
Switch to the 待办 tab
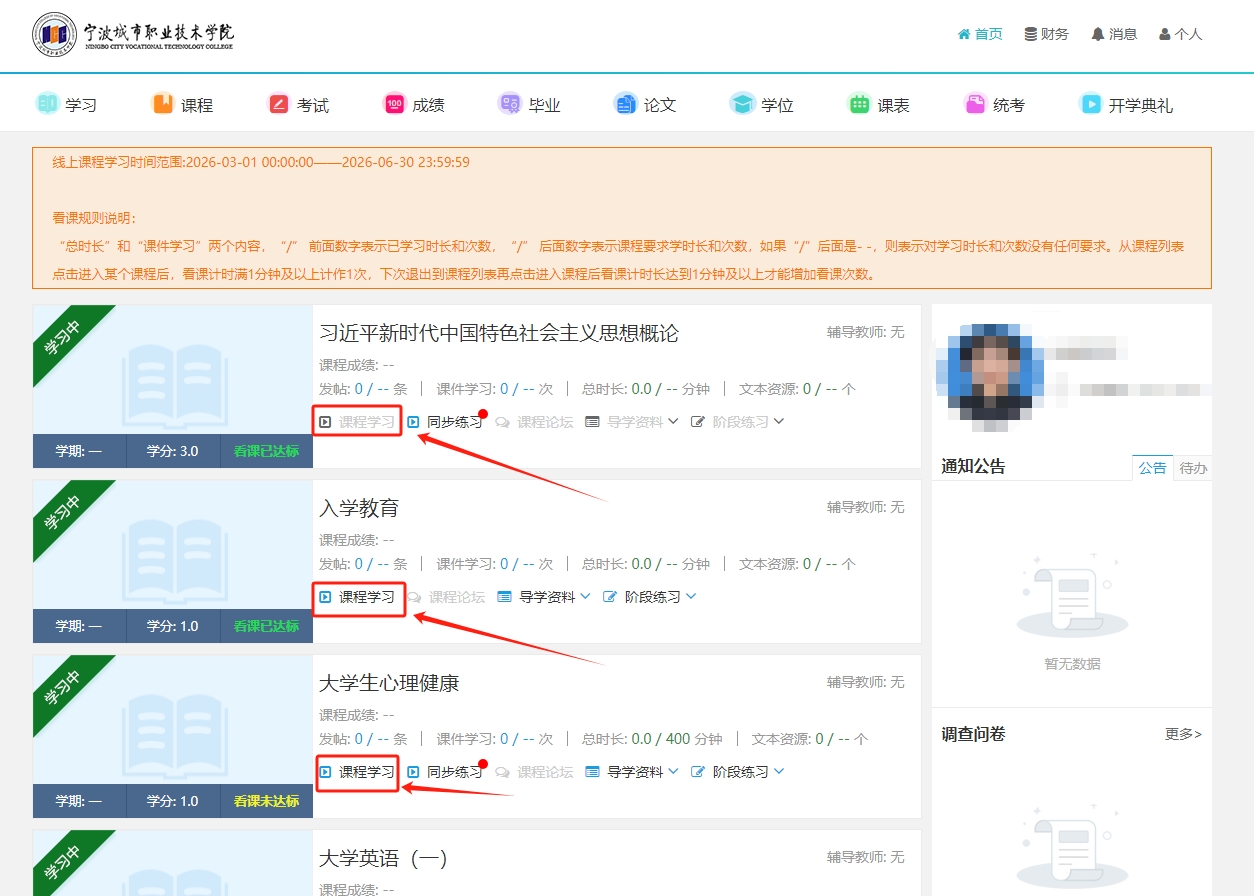pos(1193,468)
